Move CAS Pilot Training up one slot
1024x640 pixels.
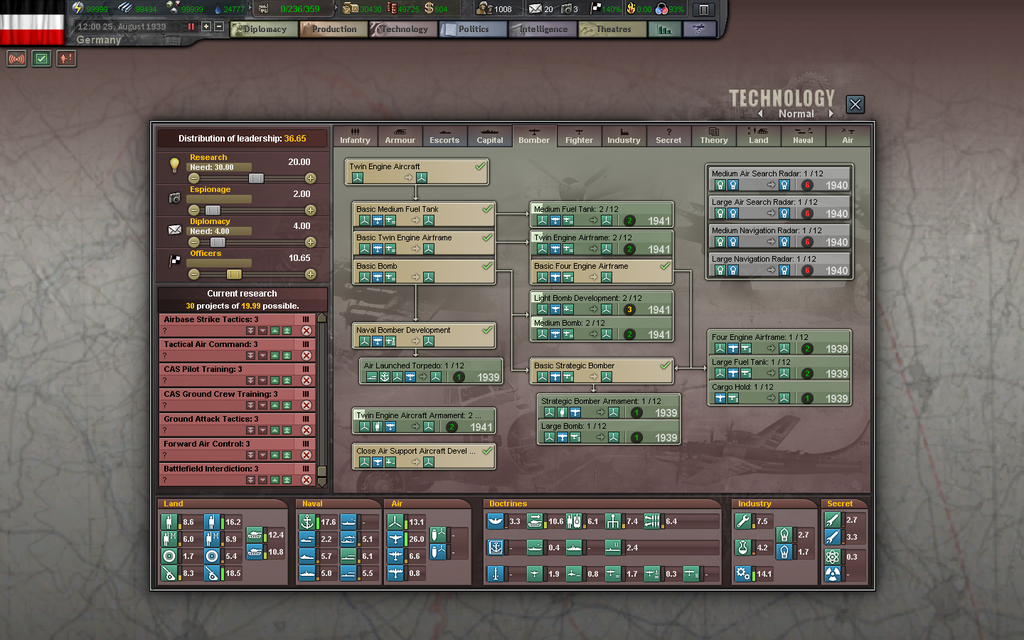[275, 381]
